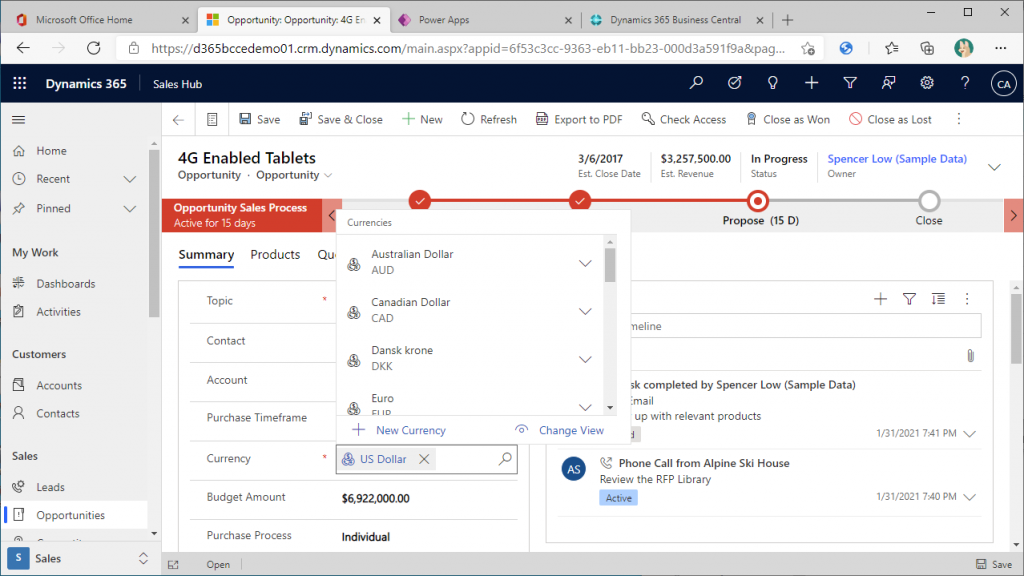Image resolution: width=1024 pixels, height=576 pixels.
Task: Mark opportunity with Close as Lost
Action: coord(890,120)
